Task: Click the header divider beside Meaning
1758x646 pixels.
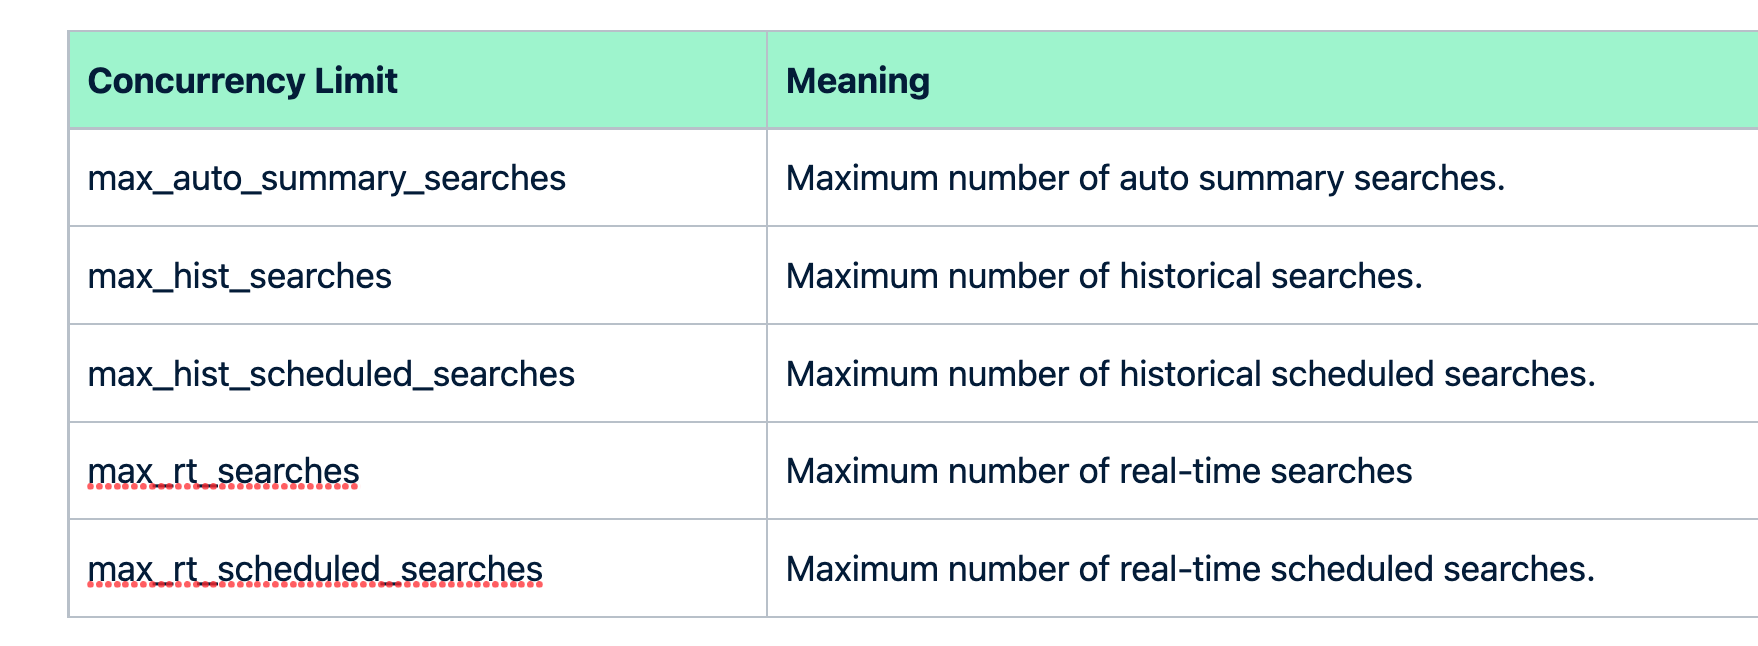Action: [767, 81]
